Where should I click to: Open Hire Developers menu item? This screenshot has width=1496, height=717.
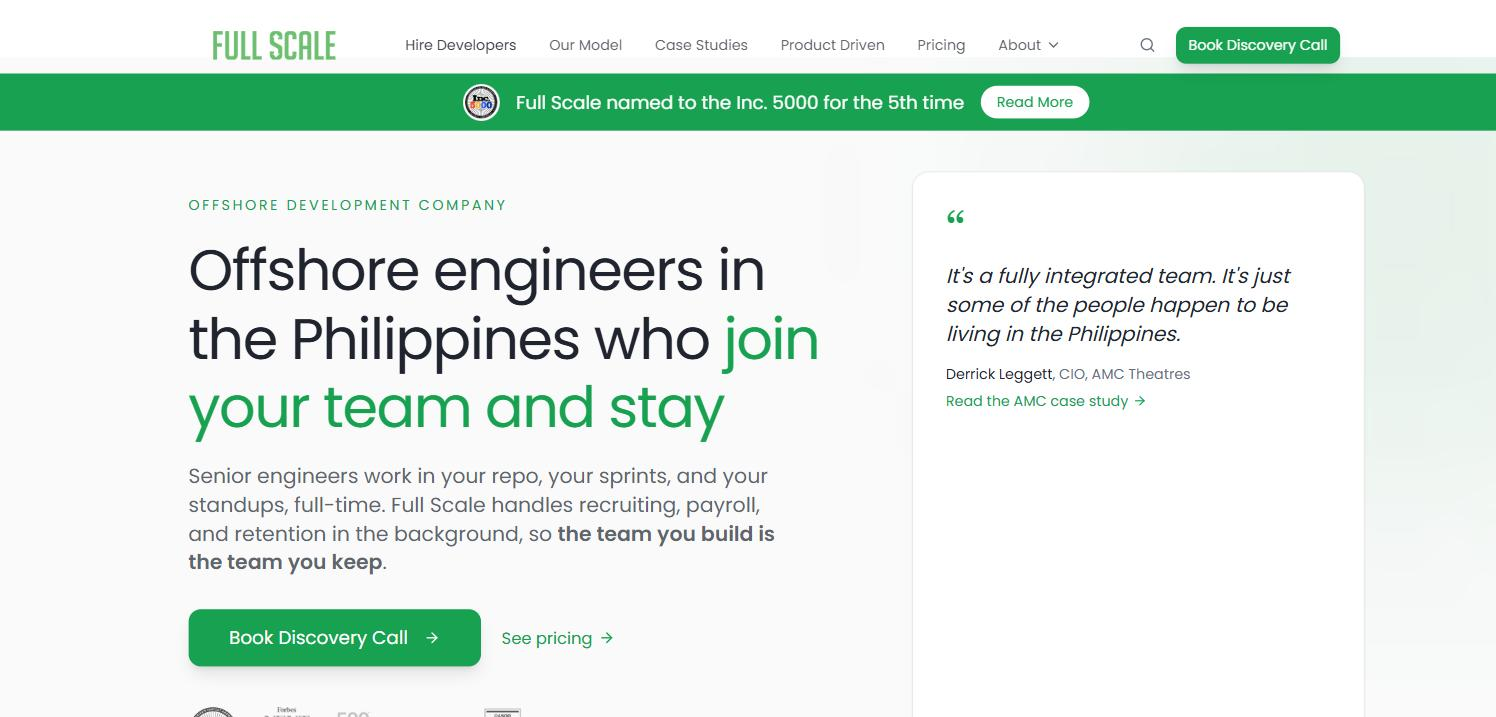pyautogui.click(x=461, y=45)
